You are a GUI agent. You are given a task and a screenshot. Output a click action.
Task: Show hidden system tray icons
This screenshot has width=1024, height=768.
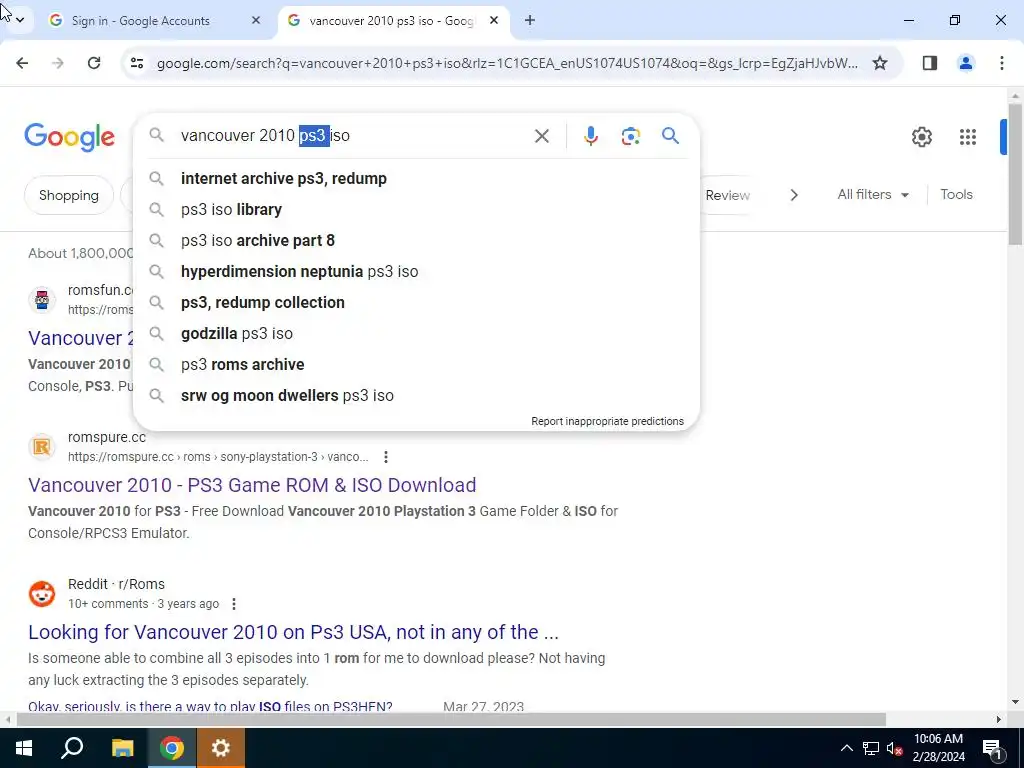846,748
